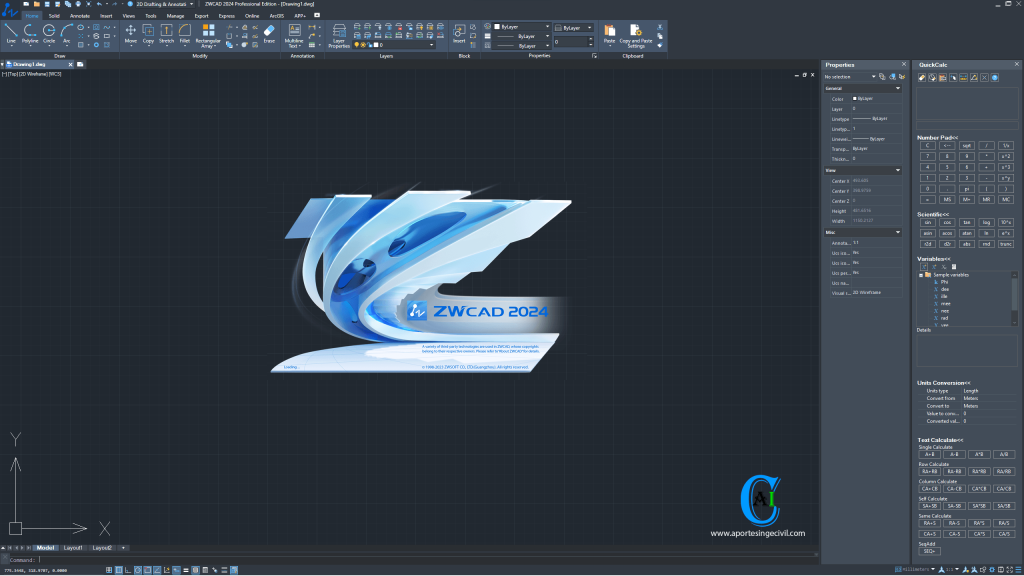Click the pi button in QuickCalc
Viewport: 1024px width, 576px height.
pyautogui.click(x=967, y=188)
